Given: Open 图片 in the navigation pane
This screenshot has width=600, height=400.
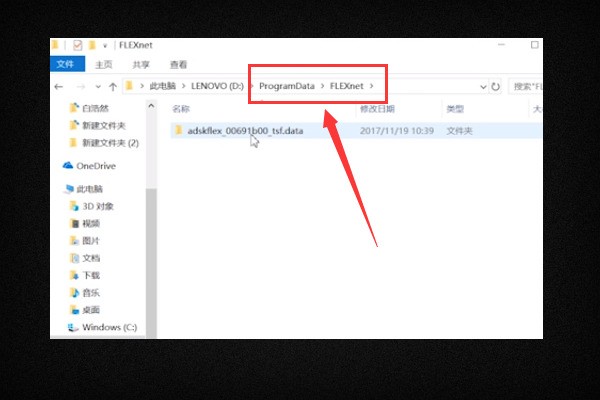Looking at the screenshot, I should (x=91, y=241).
